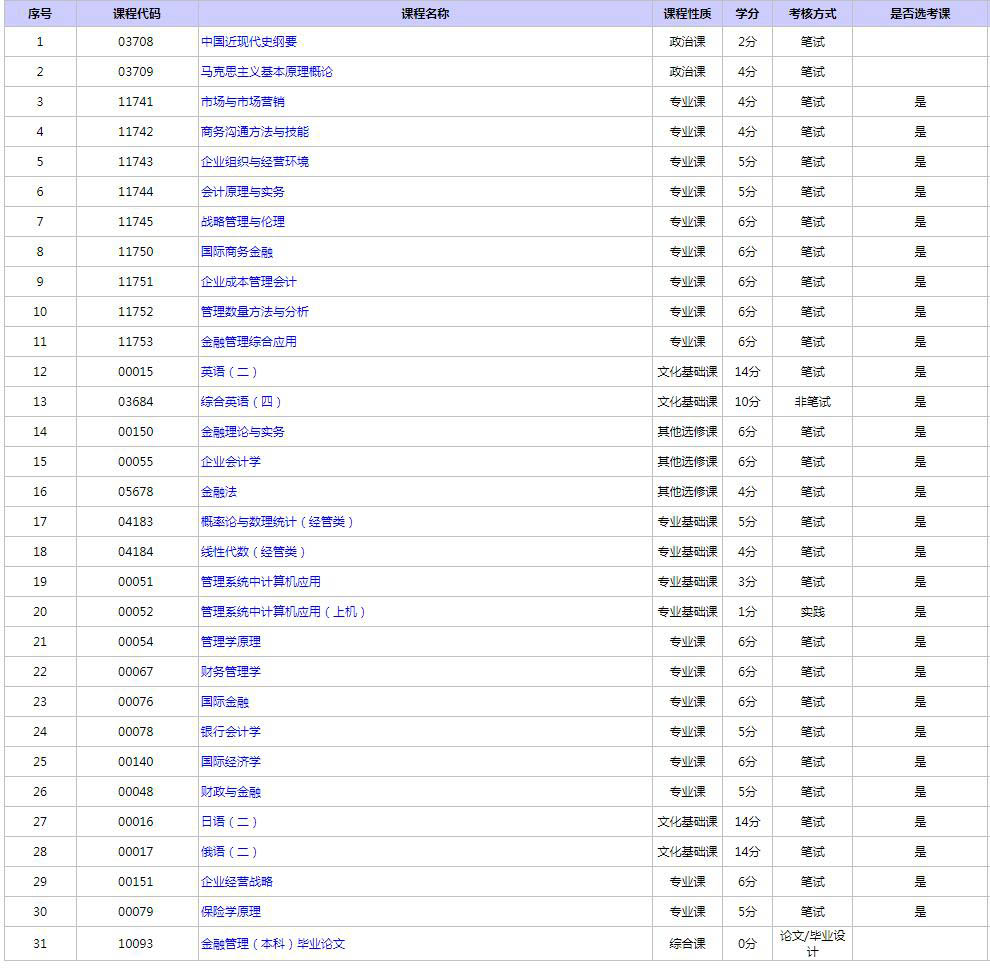Viewport: 990px width, 968px height.
Task: Click 其他选修课 in the 金融法 row
Action: [688, 492]
